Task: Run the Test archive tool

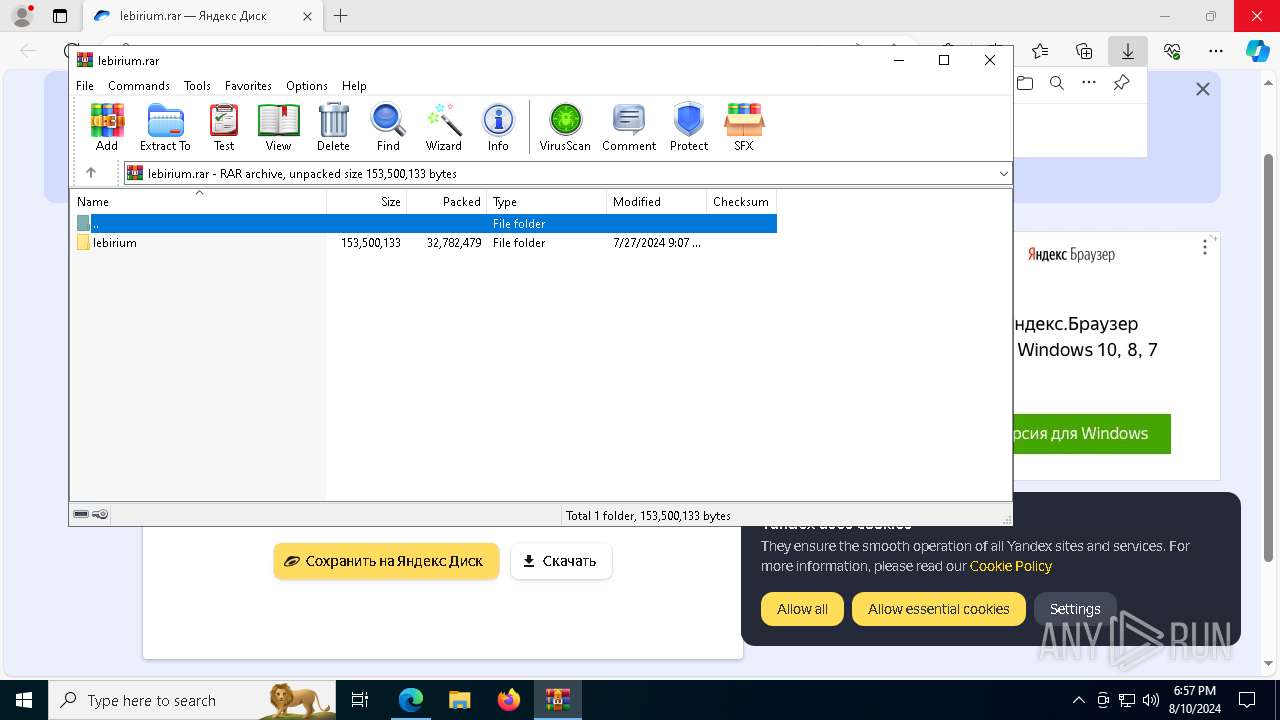Action: [x=224, y=127]
